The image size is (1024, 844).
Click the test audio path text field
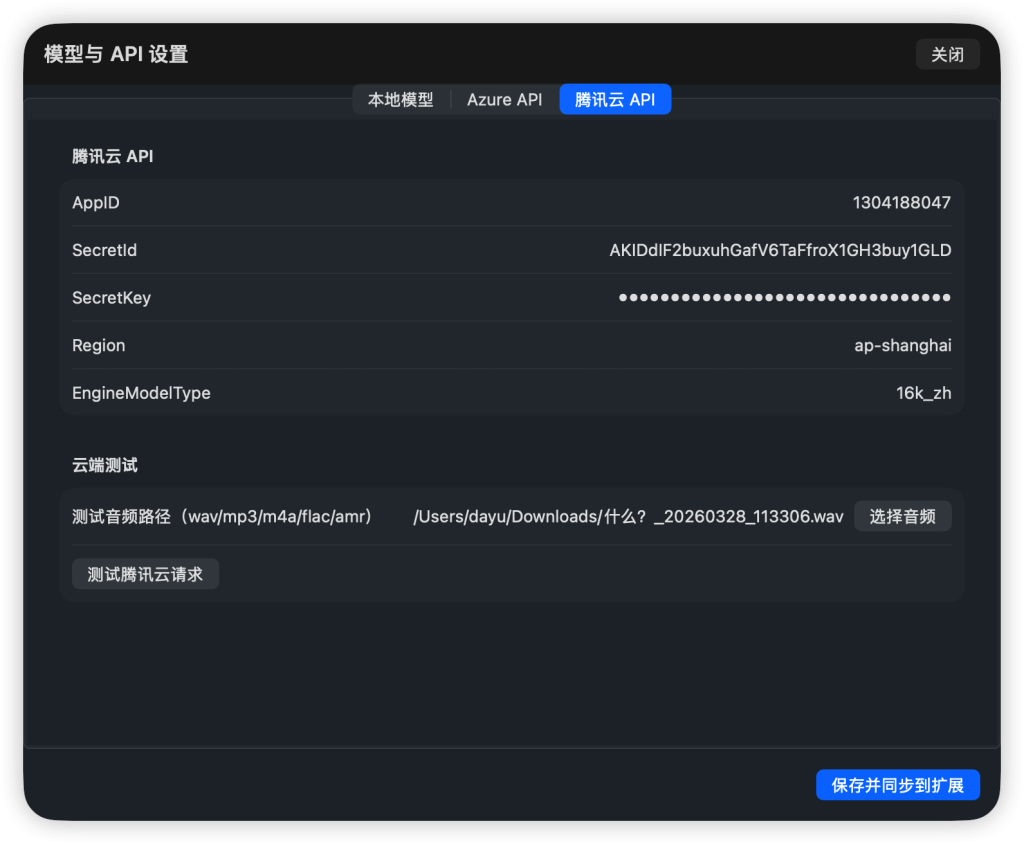(628, 517)
